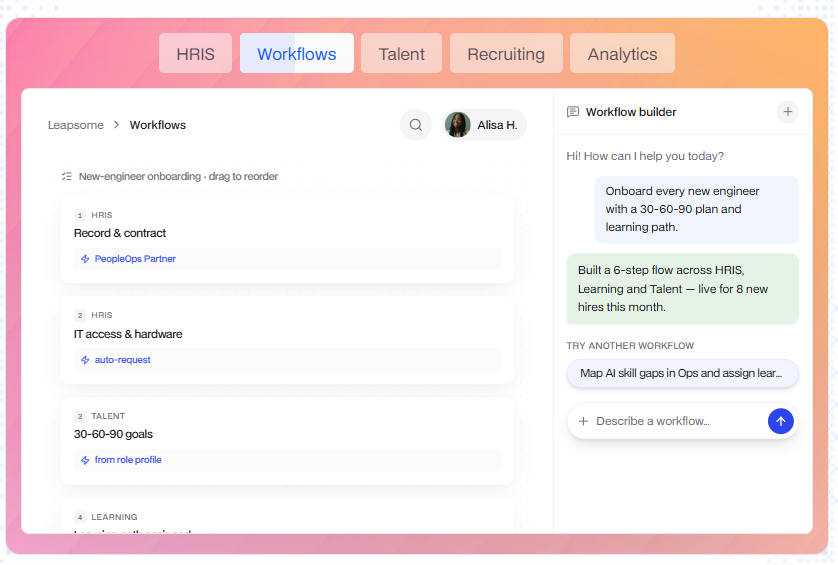Click the lightning icon next to auto-request
Screen dimensions: 838x565
pos(85,360)
